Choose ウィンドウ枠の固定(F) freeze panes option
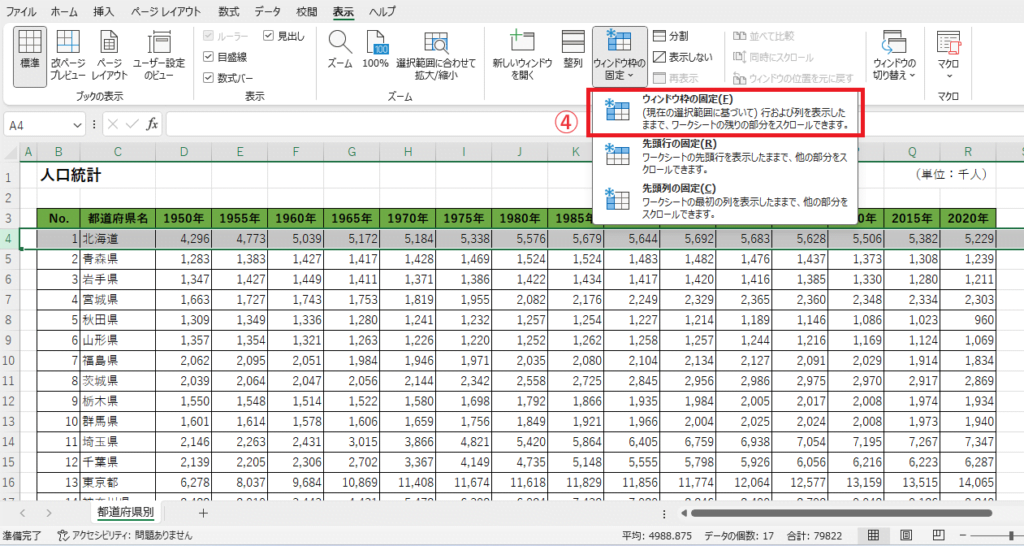This screenshot has width=1024, height=546. click(x=728, y=112)
